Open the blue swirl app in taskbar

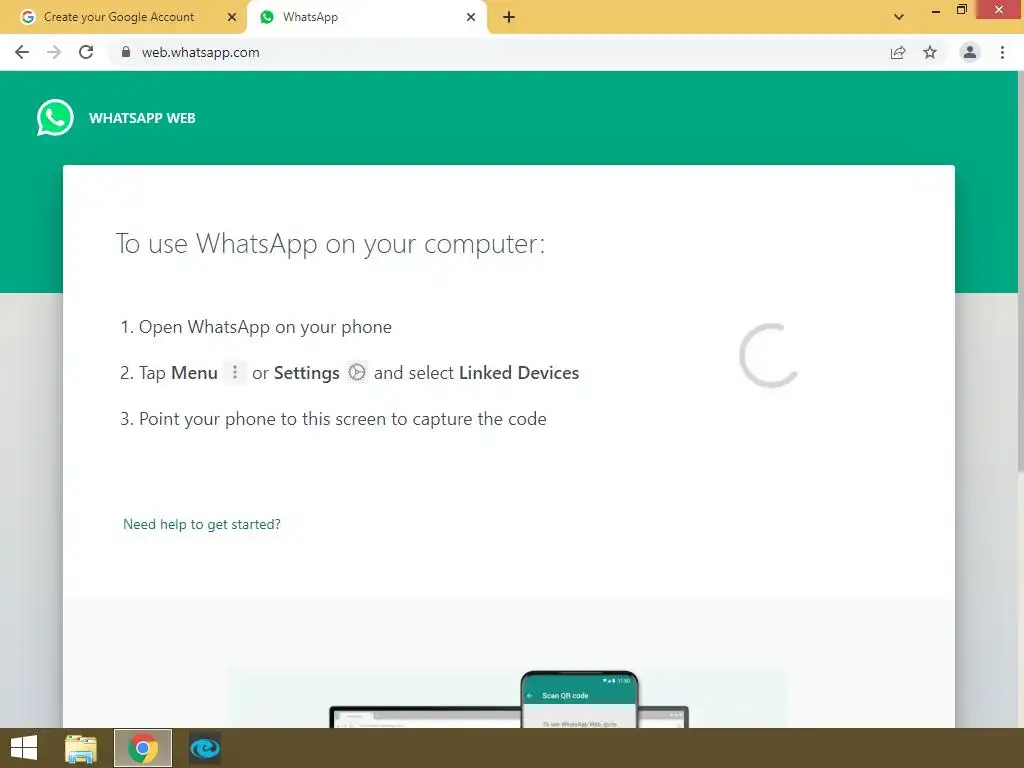[x=205, y=748]
